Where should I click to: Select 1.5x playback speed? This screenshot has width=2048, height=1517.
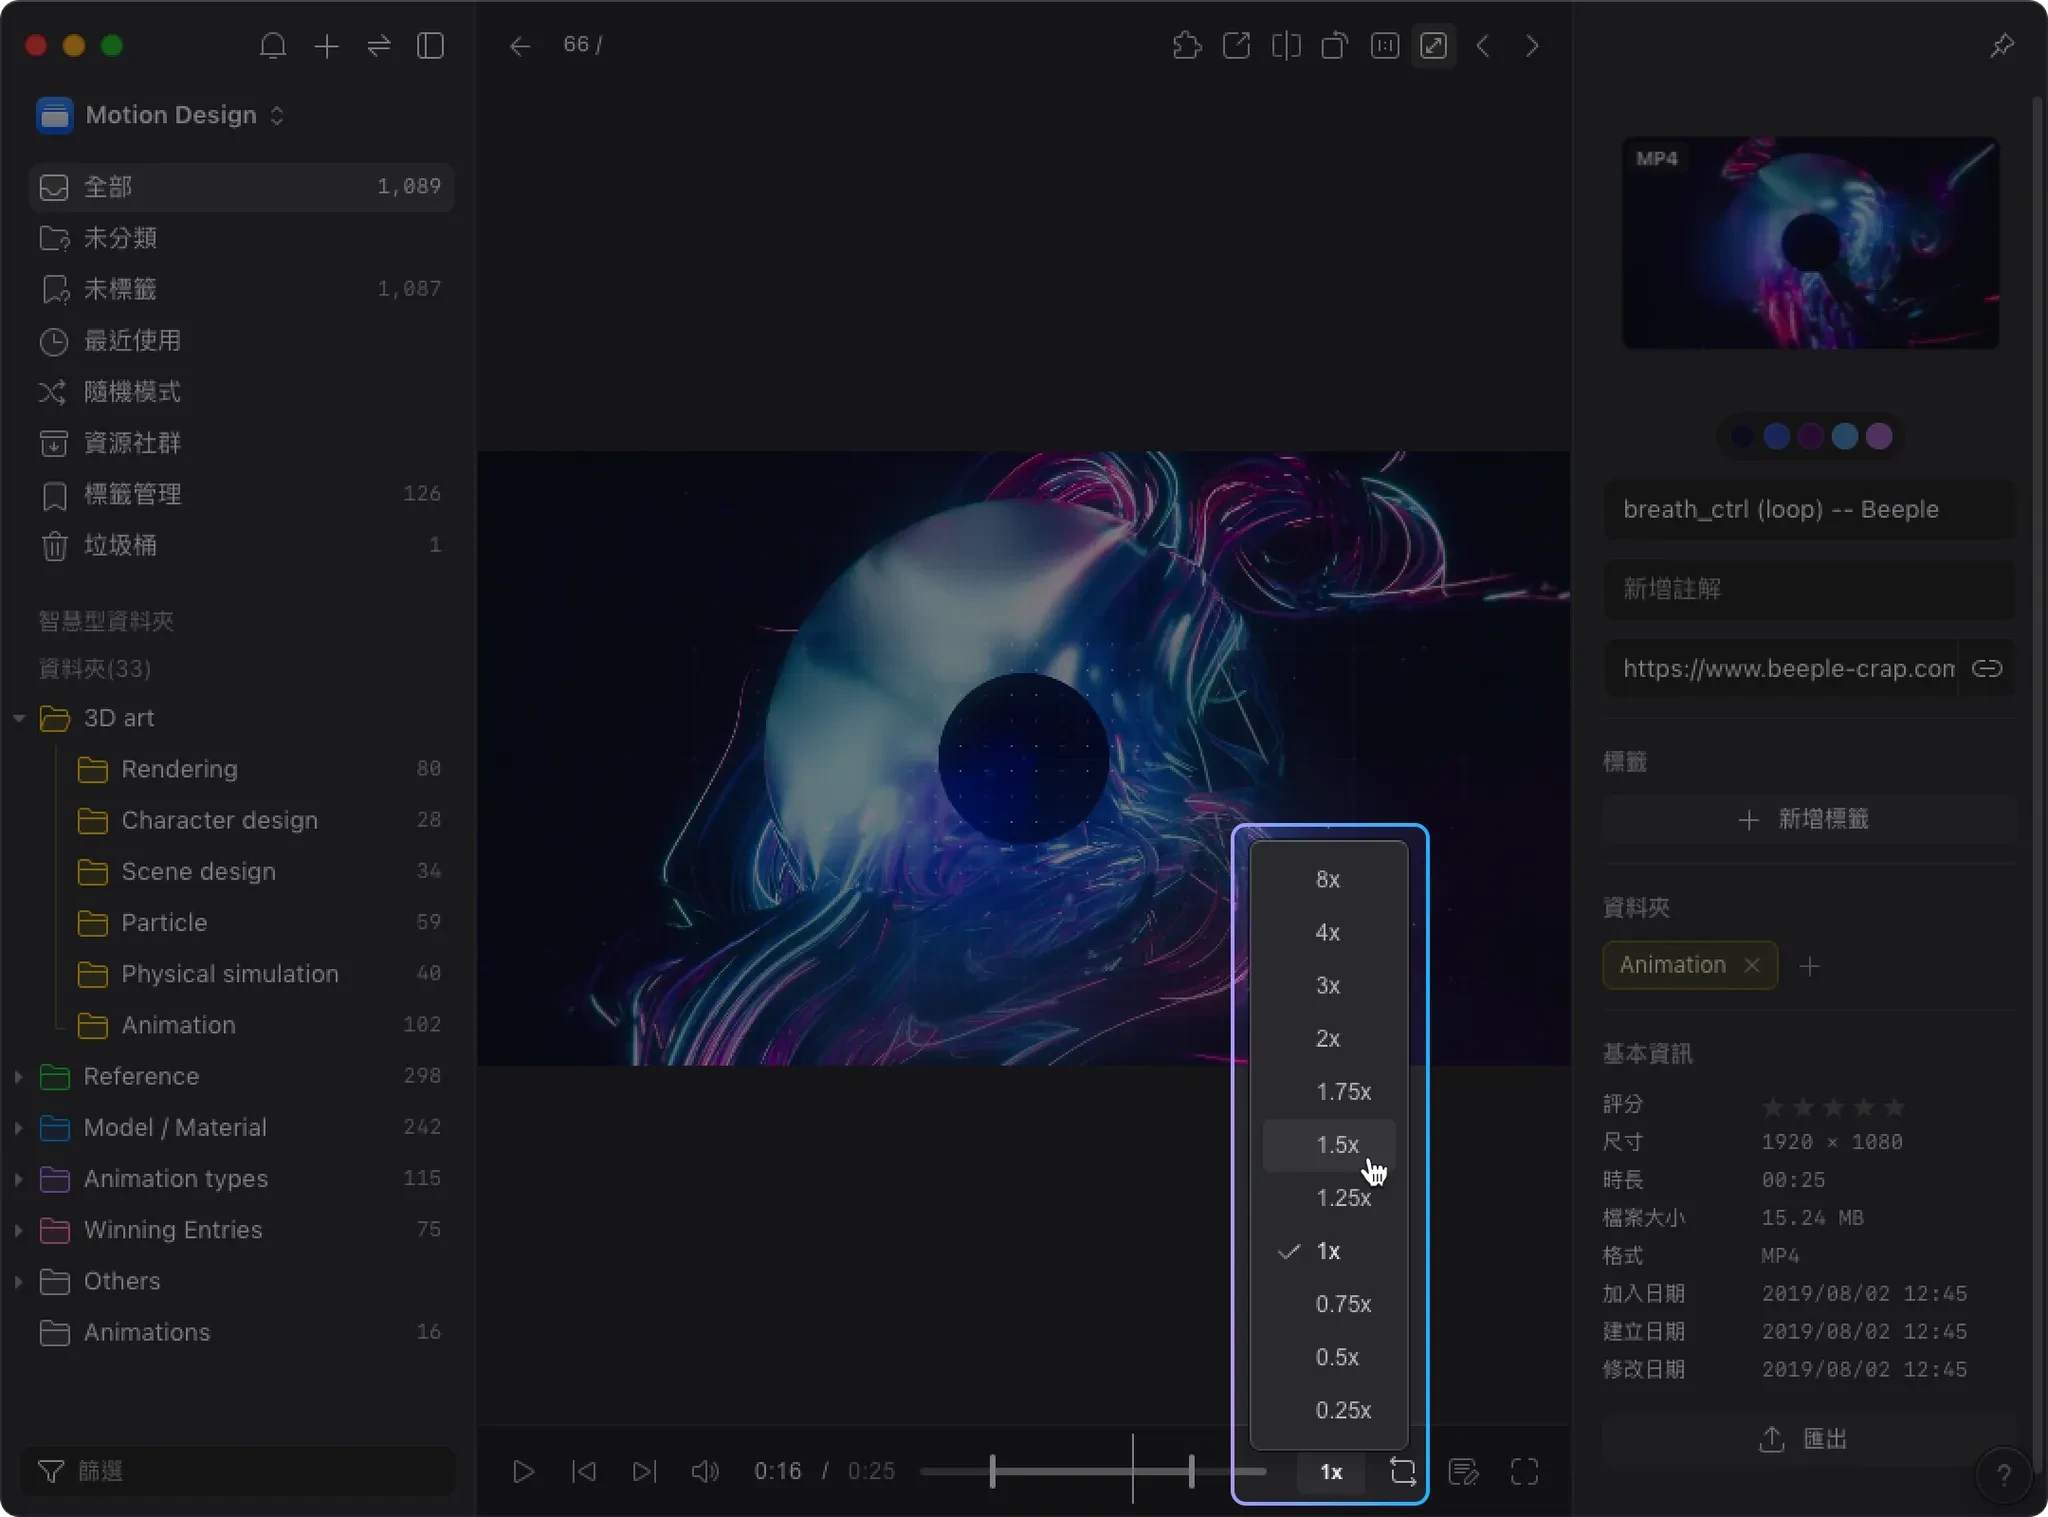pos(1329,1145)
